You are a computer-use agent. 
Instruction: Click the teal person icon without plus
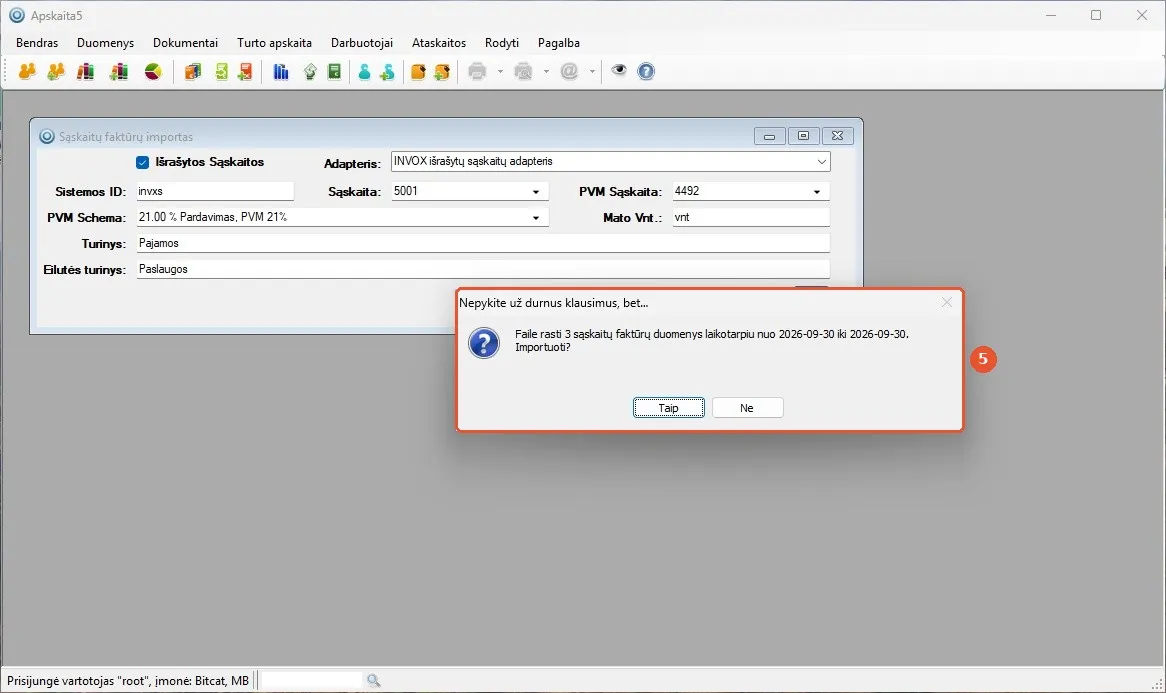click(364, 71)
